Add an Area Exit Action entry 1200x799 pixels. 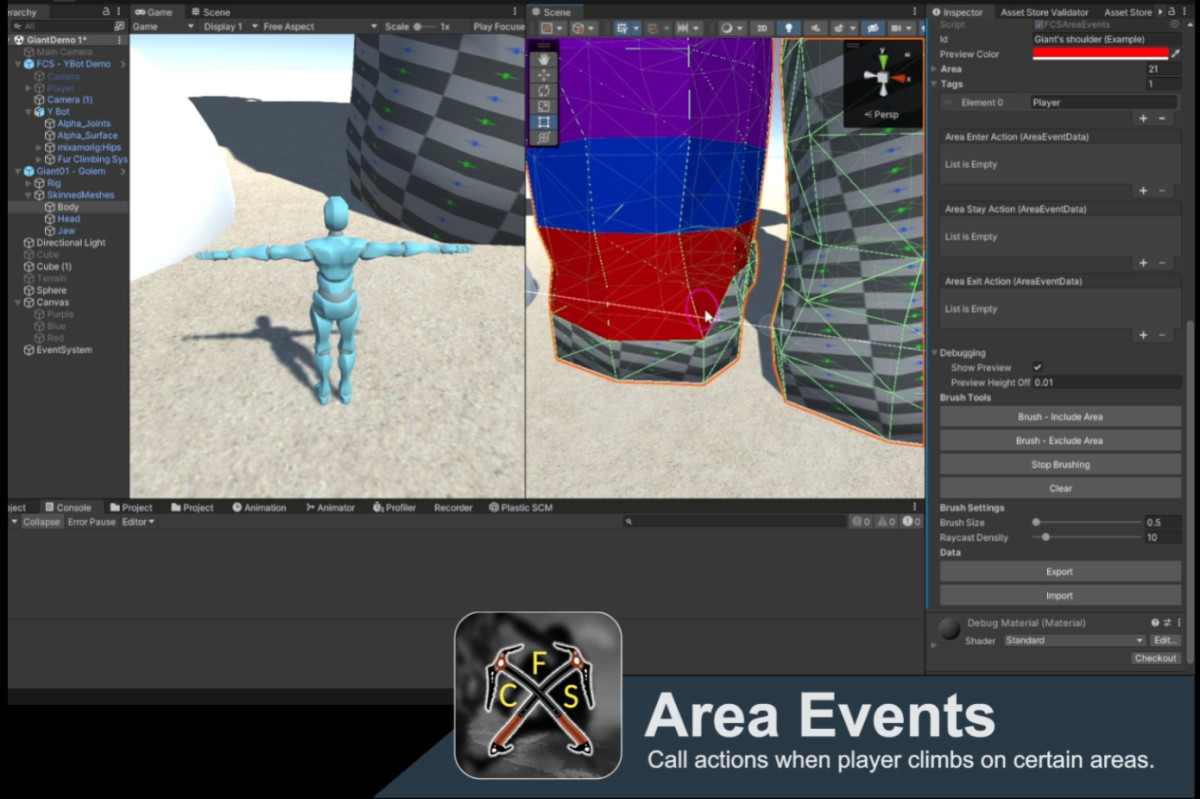tap(1143, 335)
